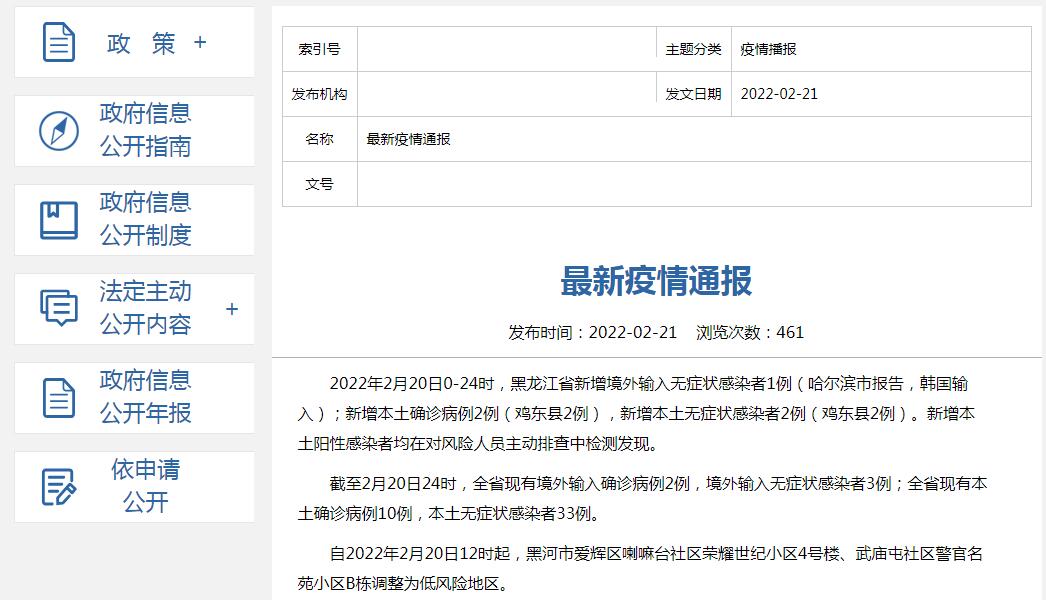Screen dimensions: 1046x600
Task: Click the 发文日期 value 2022-02-21
Action: tap(779, 94)
